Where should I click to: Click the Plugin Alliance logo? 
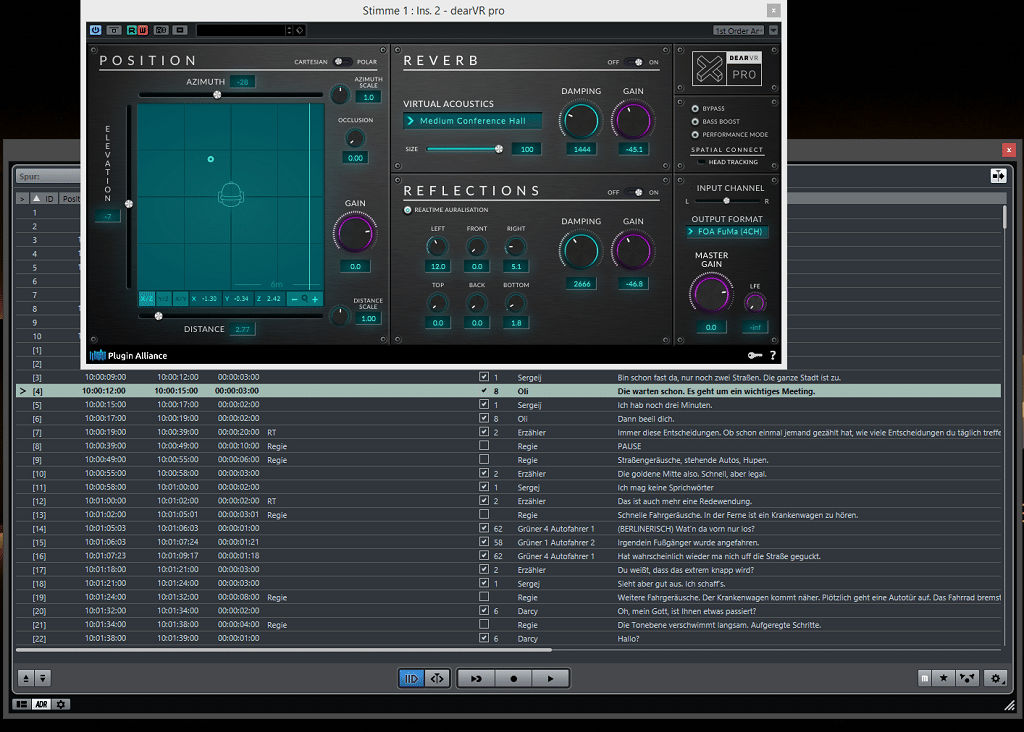(x=129, y=355)
